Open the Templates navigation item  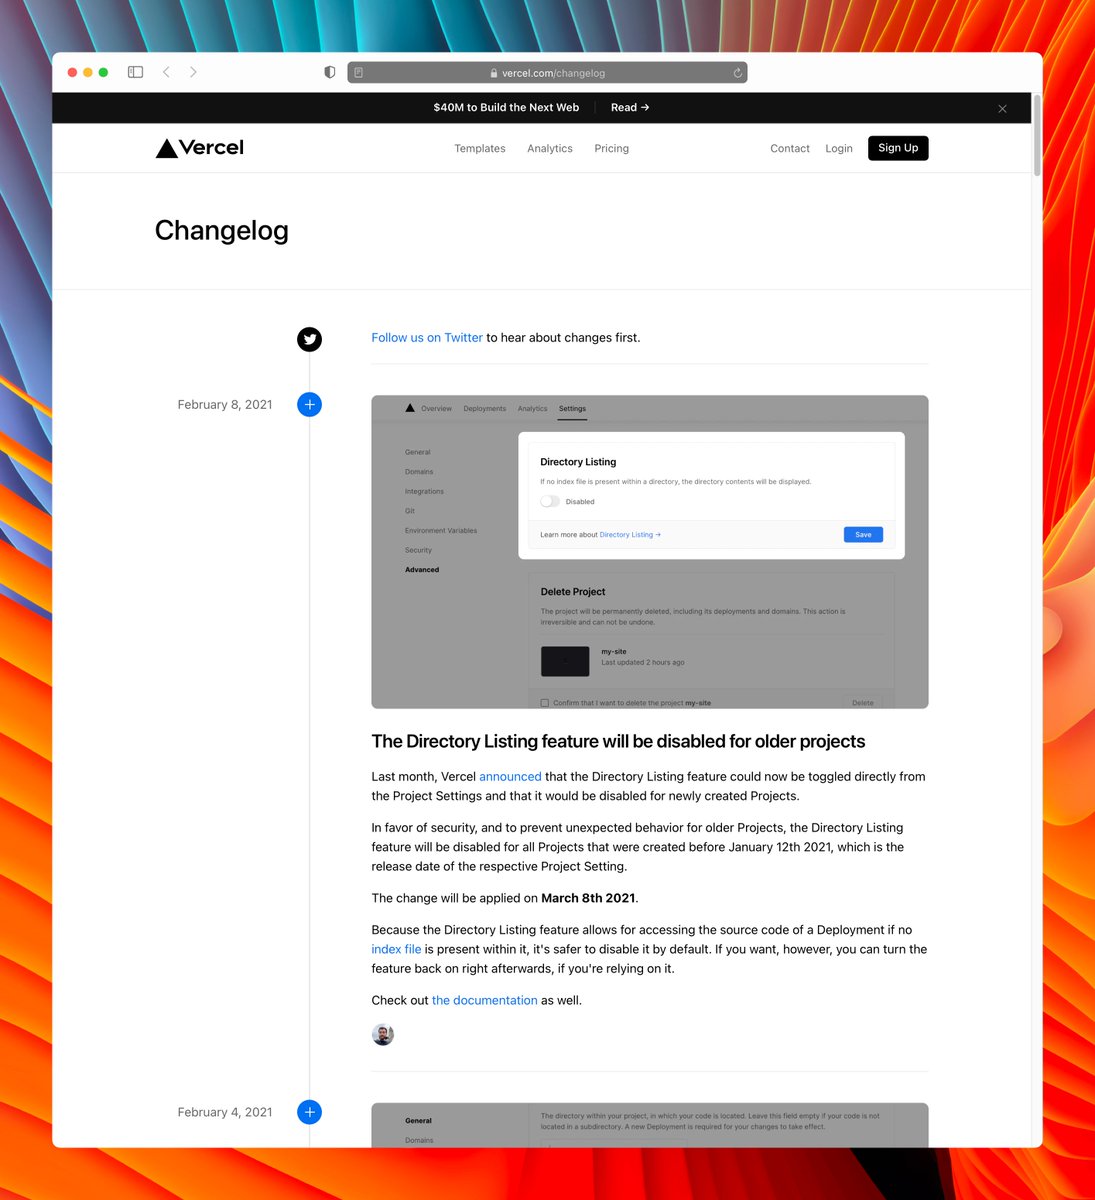tap(480, 149)
